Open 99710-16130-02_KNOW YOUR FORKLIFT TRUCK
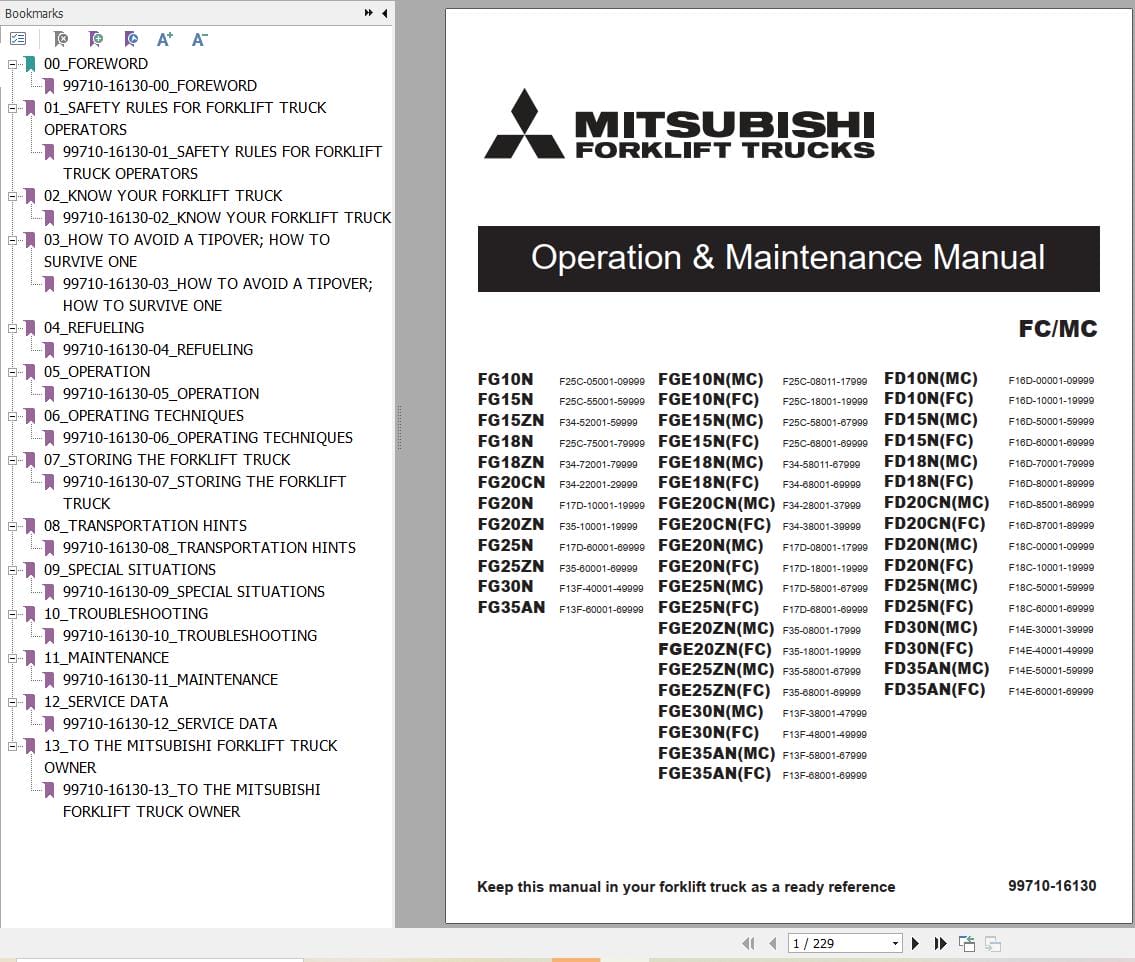 227,217
